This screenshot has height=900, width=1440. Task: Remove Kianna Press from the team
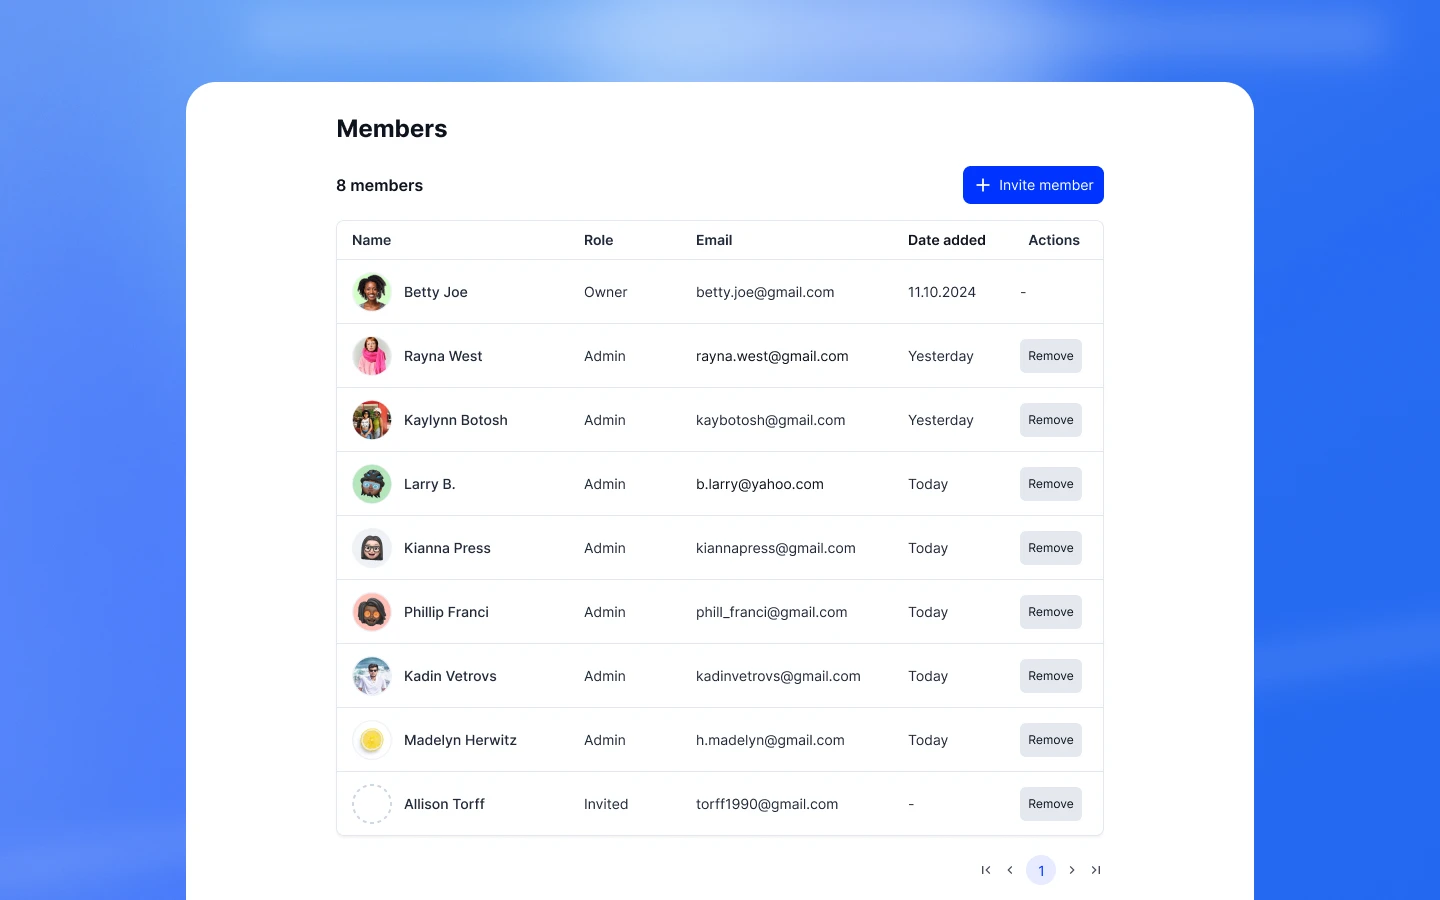coord(1050,548)
